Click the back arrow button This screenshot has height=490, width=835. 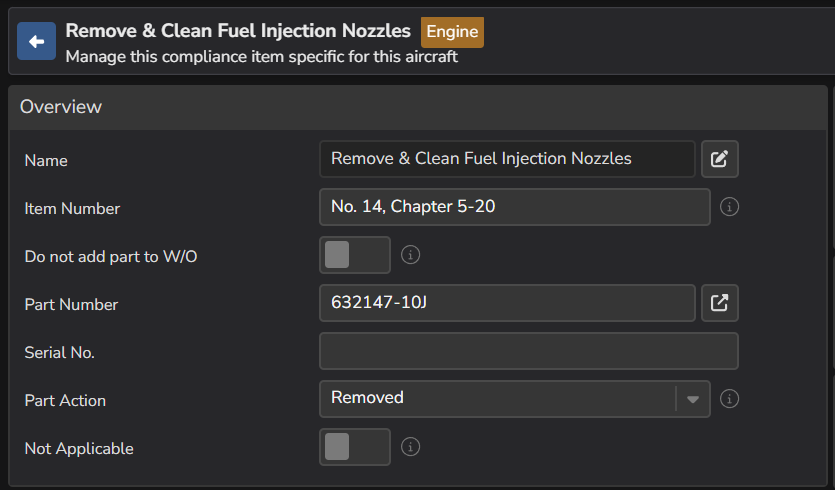point(37,41)
